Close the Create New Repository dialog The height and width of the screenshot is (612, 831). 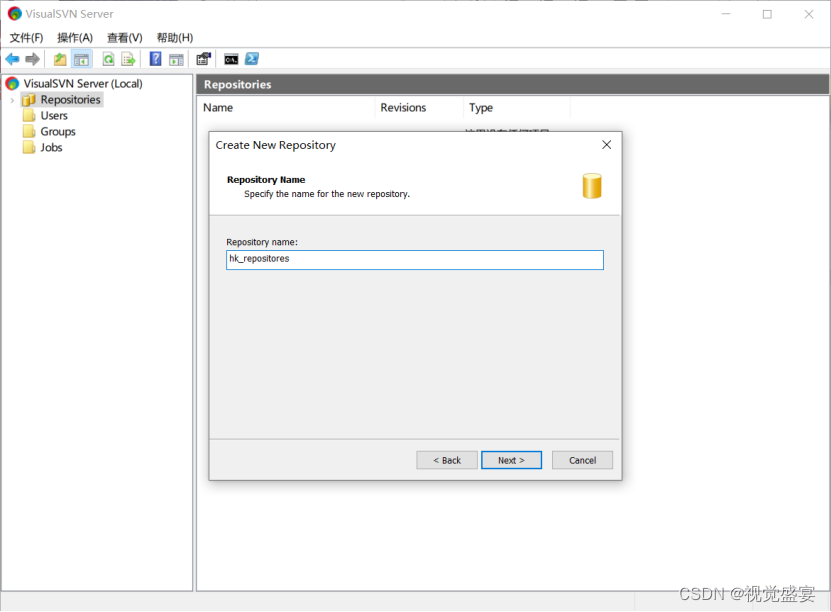point(607,145)
